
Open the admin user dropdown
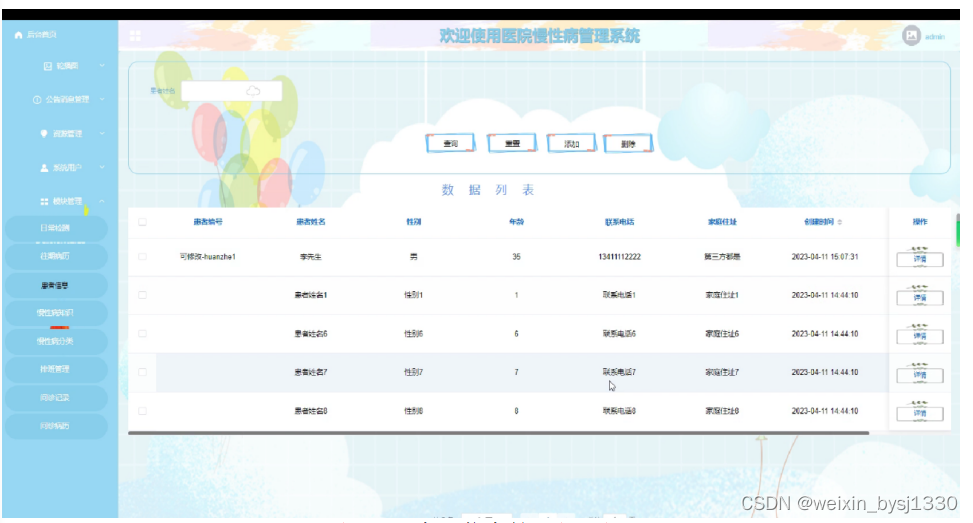coord(935,37)
